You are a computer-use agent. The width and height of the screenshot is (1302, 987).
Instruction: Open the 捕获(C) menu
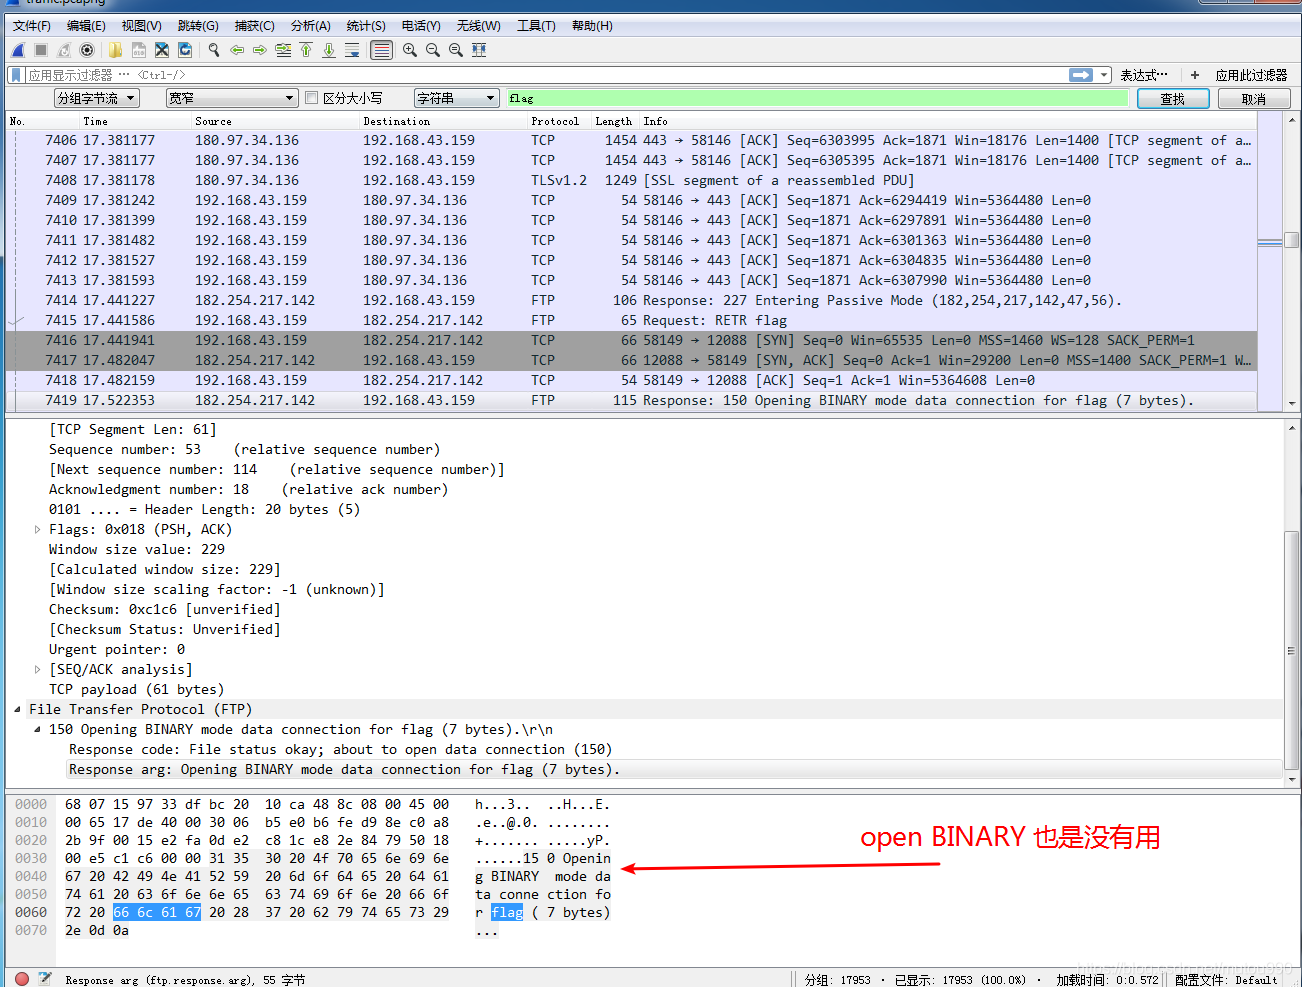tap(254, 26)
